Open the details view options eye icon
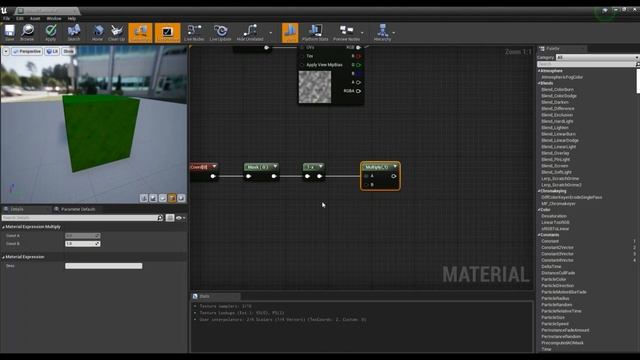The width and height of the screenshot is (640, 360). (x=179, y=218)
